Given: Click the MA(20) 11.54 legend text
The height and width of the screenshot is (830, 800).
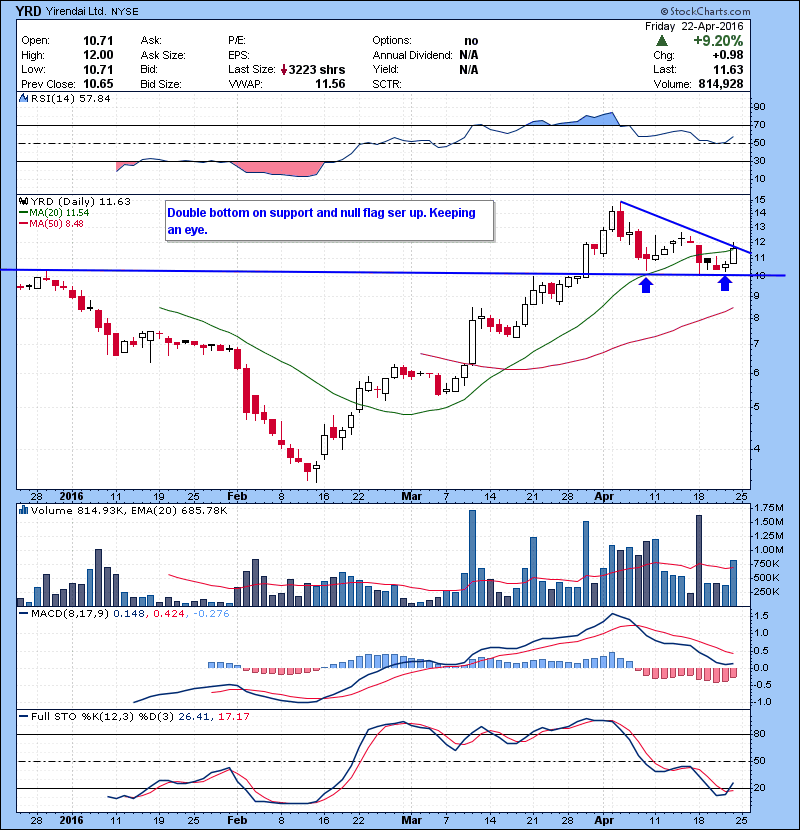Looking at the screenshot, I should [x=59, y=213].
